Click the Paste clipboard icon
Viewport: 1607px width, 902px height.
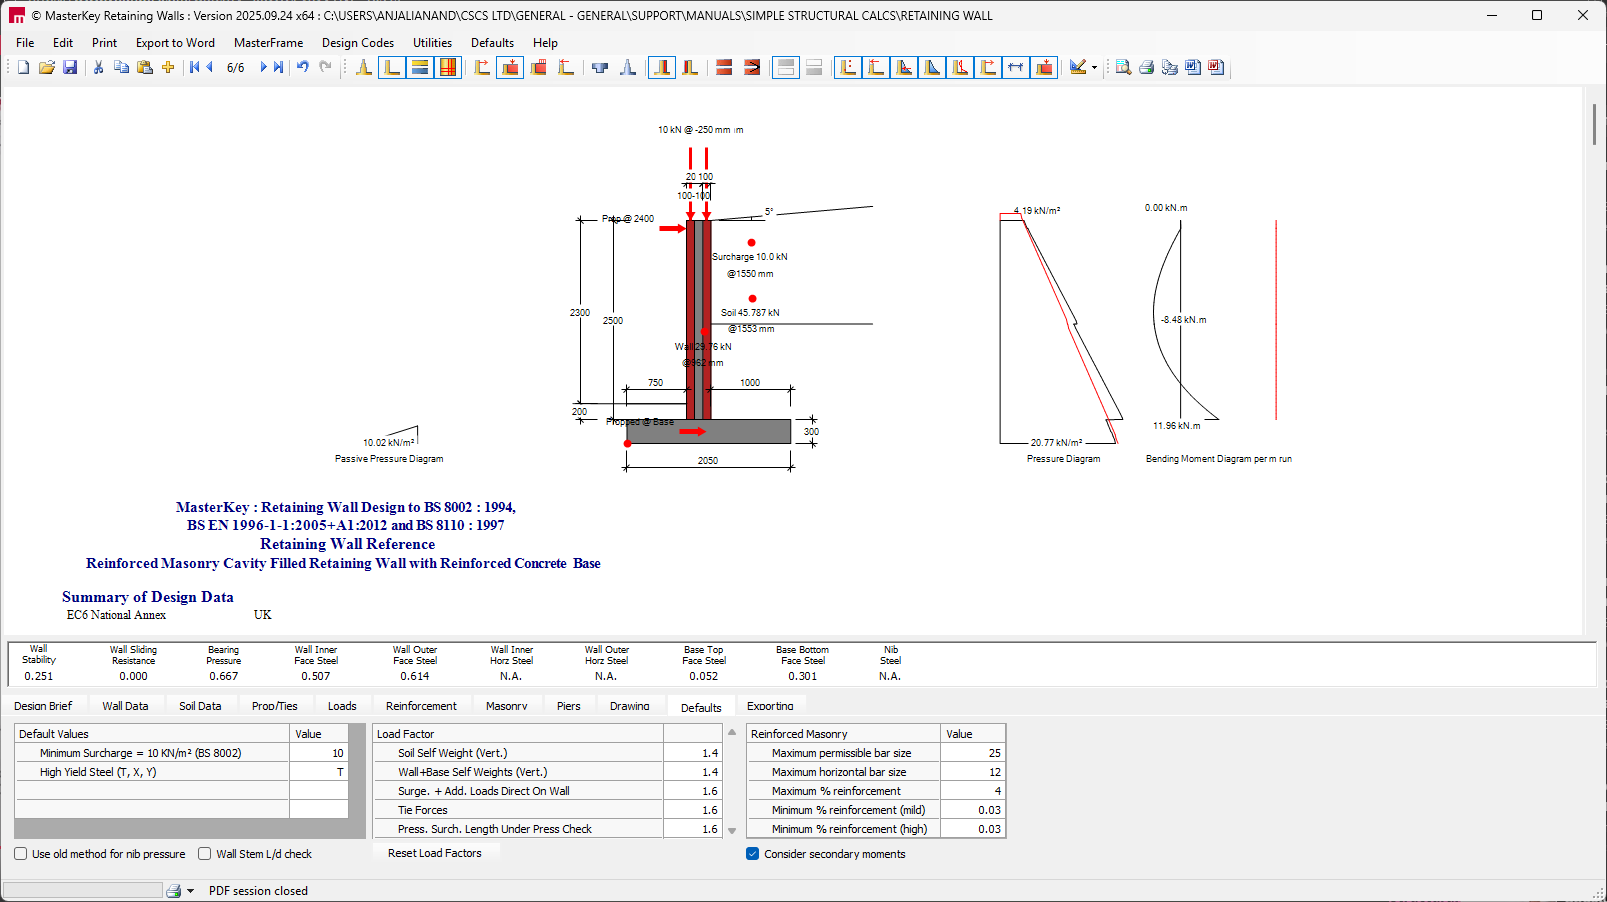[x=145, y=67]
